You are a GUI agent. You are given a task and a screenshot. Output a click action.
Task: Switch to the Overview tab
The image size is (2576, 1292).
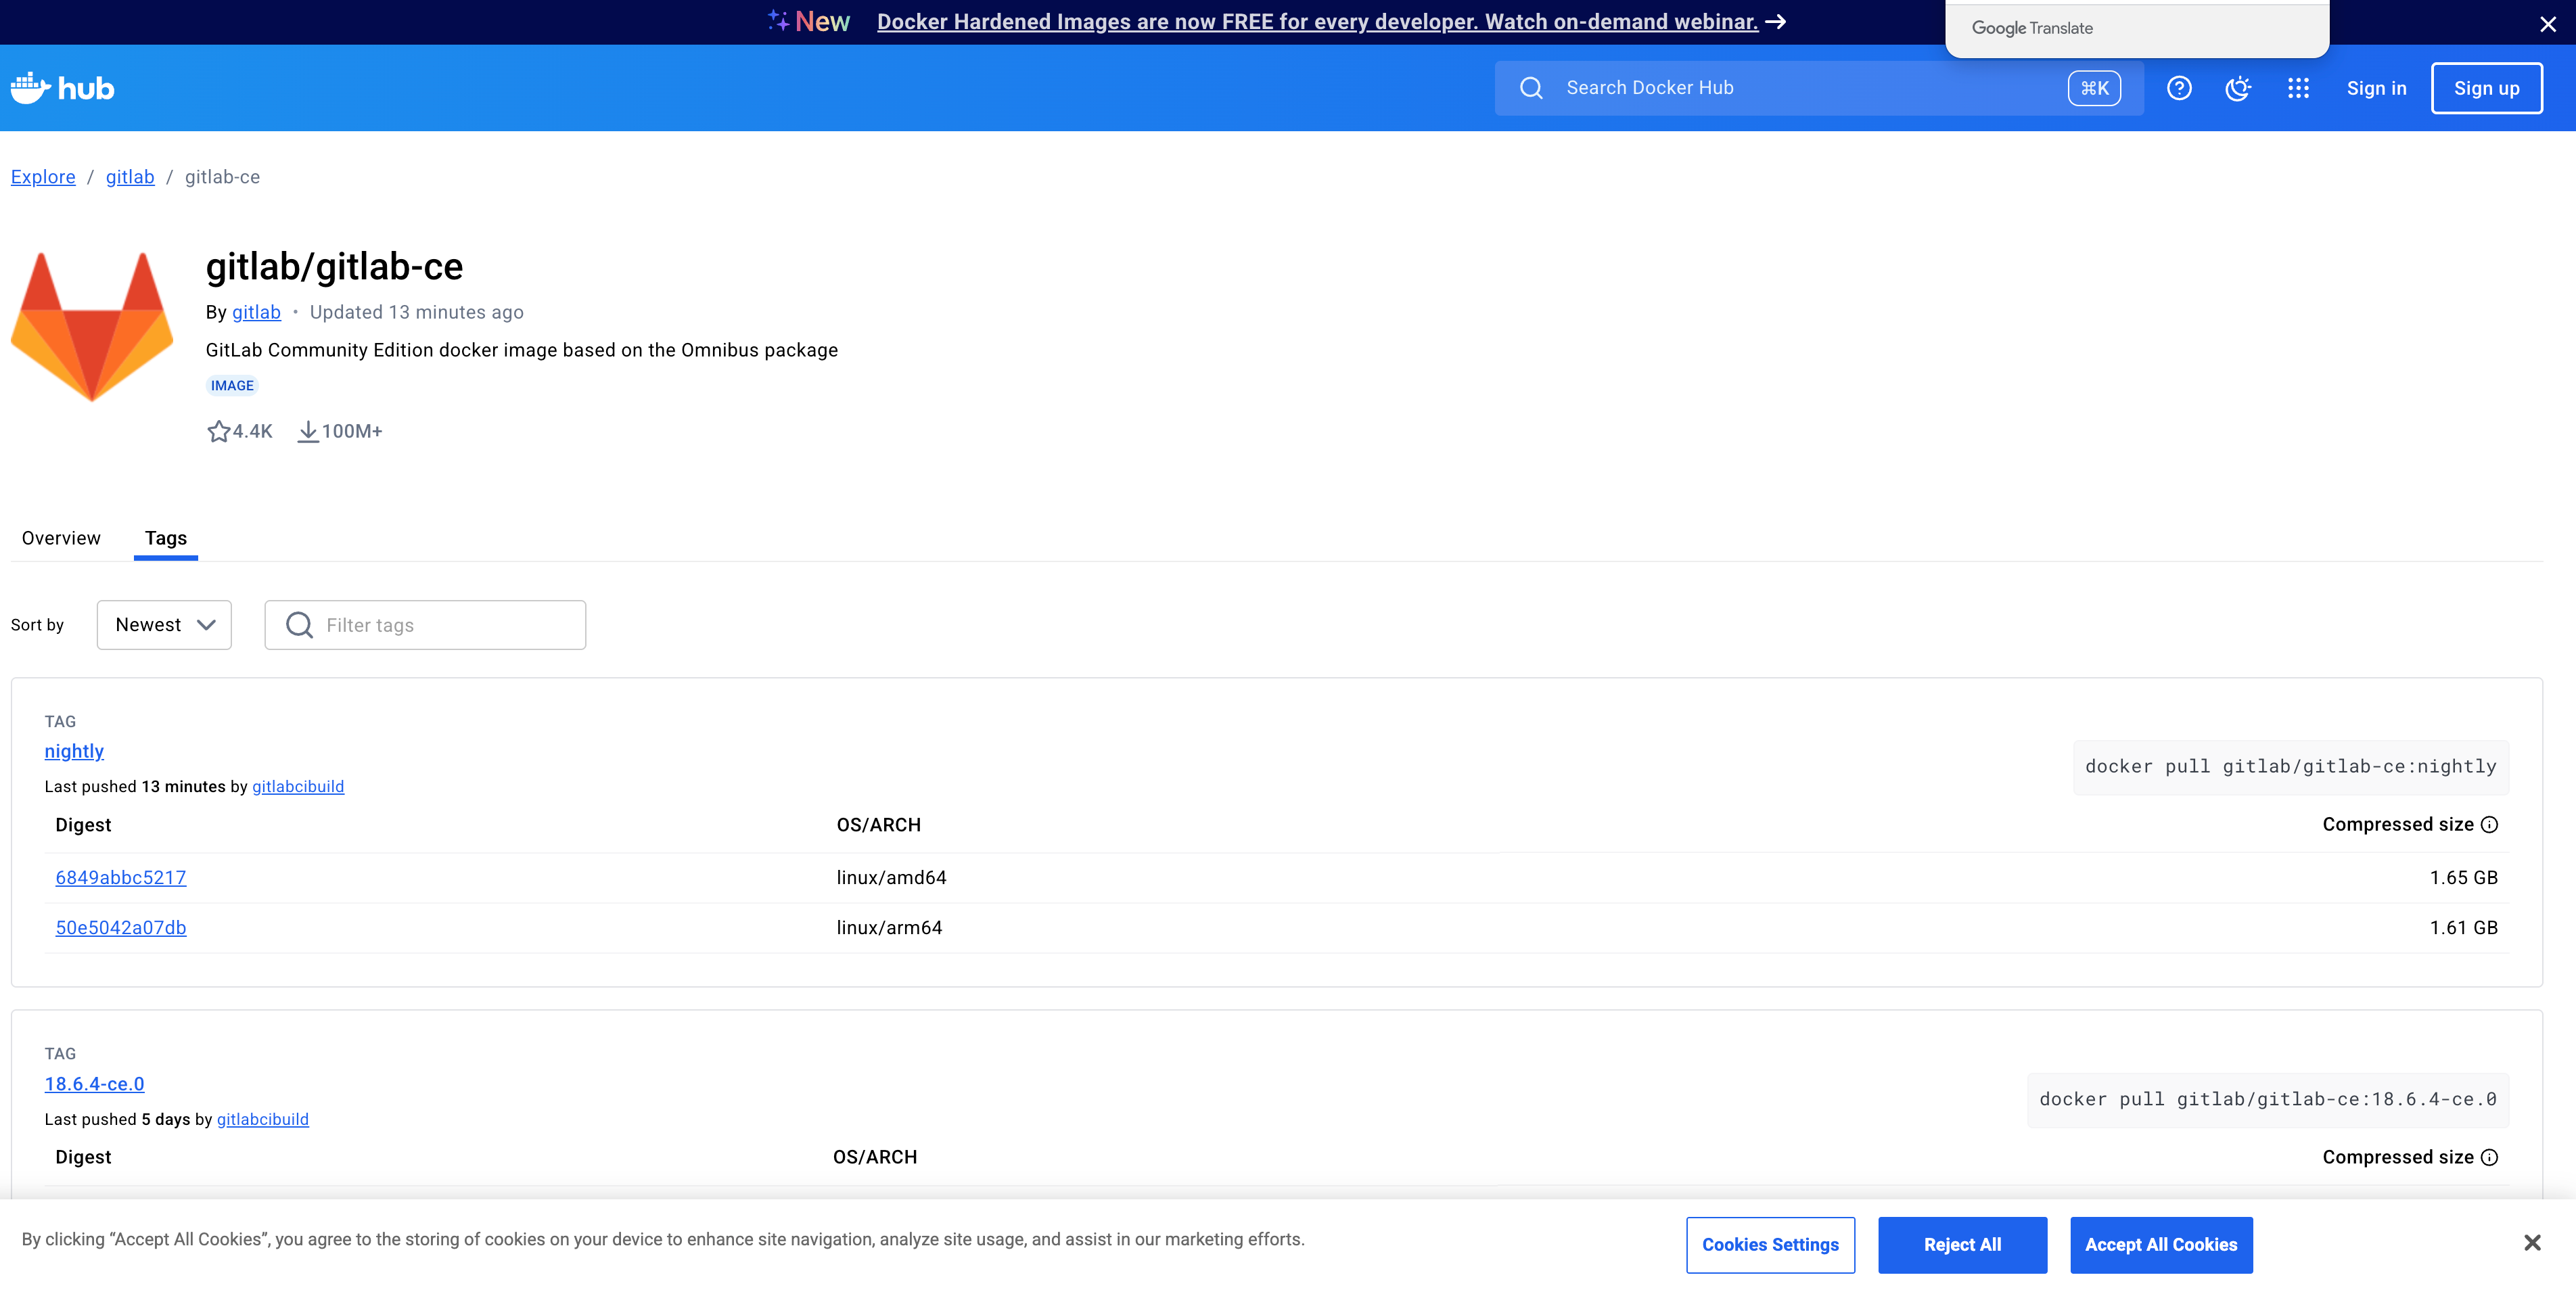61,538
